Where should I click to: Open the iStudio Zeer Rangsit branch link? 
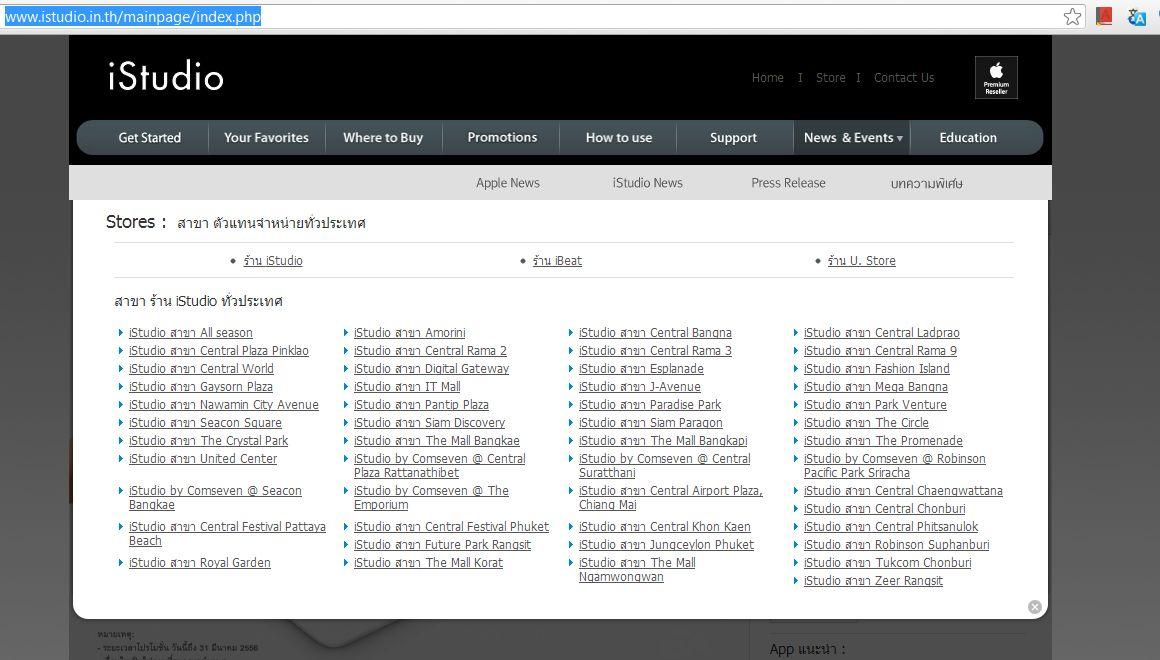pyautogui.click(x=873, y=581)
